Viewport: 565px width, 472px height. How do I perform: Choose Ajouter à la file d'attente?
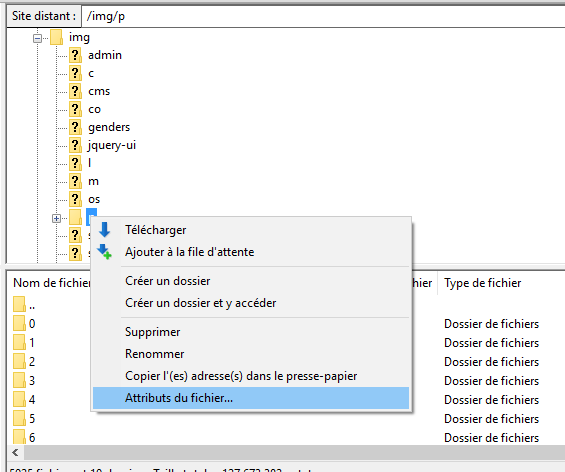click(251, 252)
